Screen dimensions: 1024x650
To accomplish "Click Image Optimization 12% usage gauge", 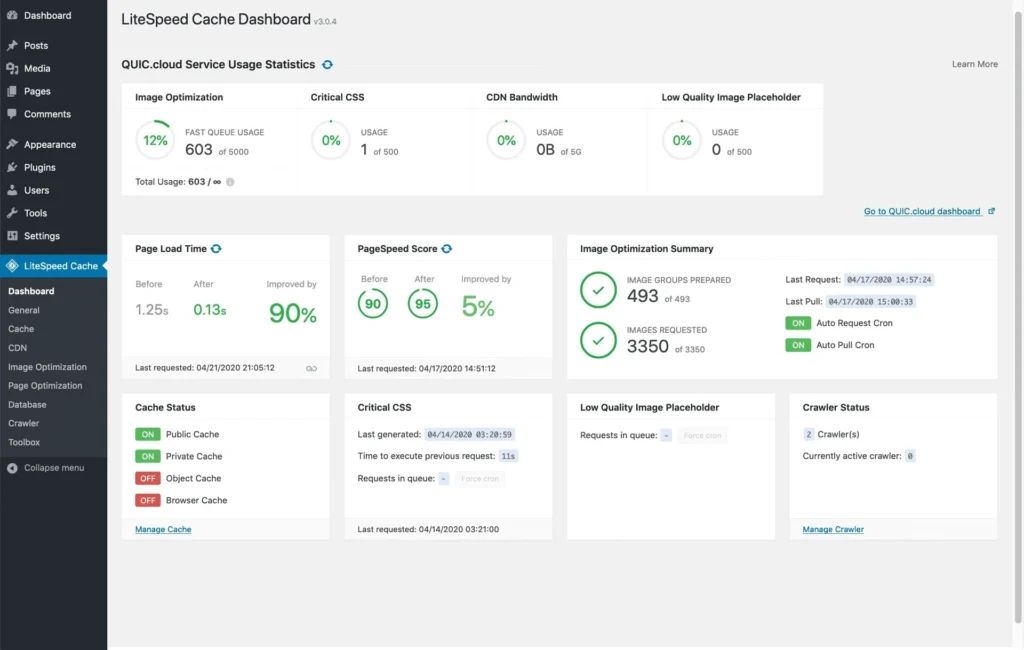I will coord(155,140).
